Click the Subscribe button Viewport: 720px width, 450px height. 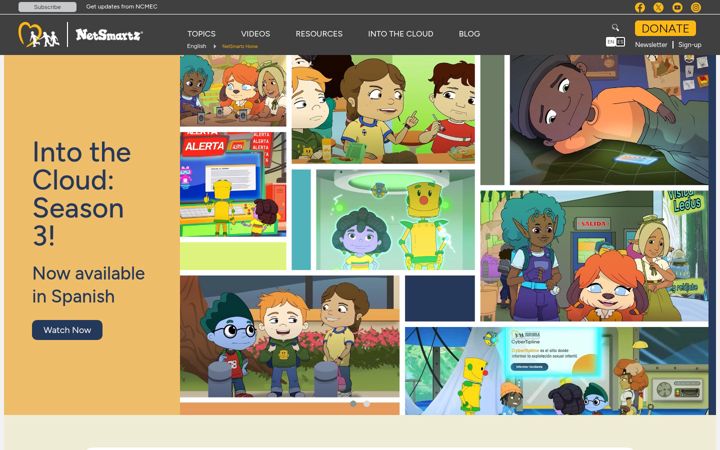pyautogui.click(x=47, y=7)
